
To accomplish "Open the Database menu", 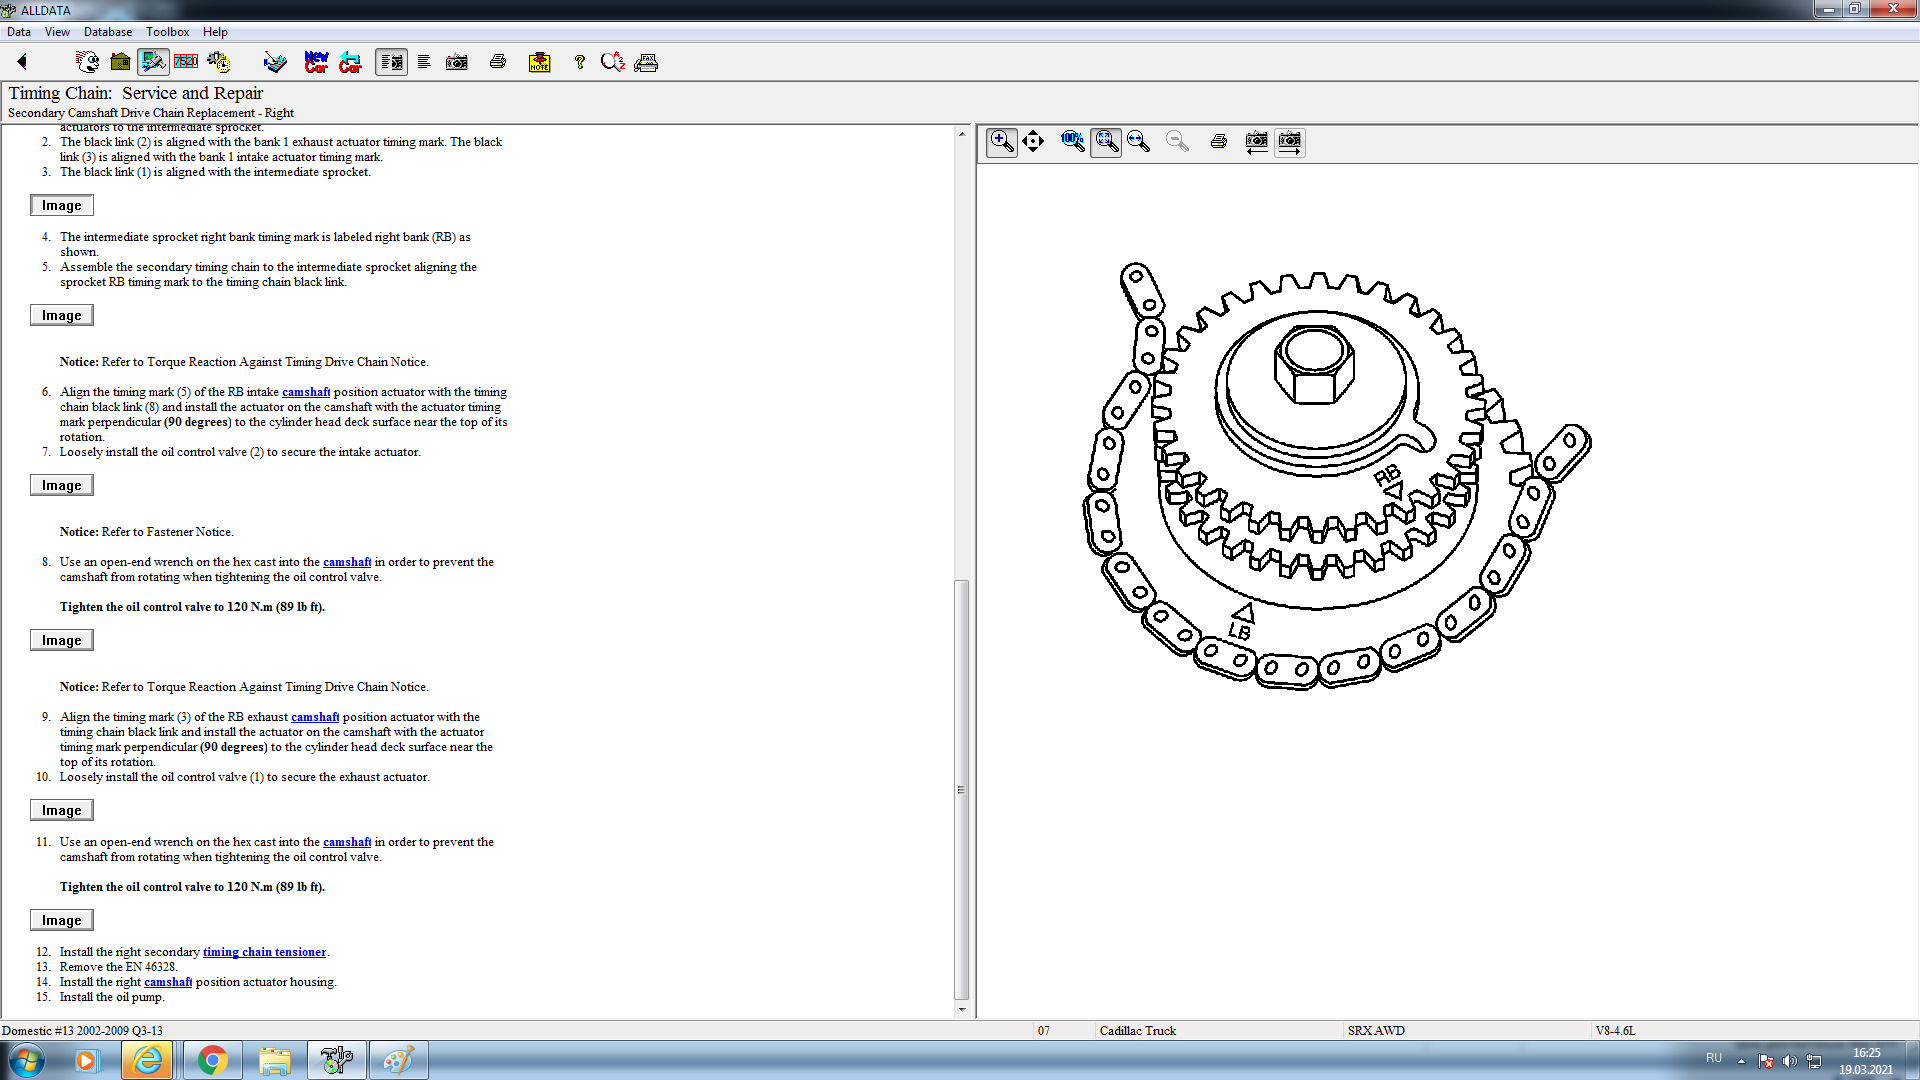I will (x=107, y=32).
